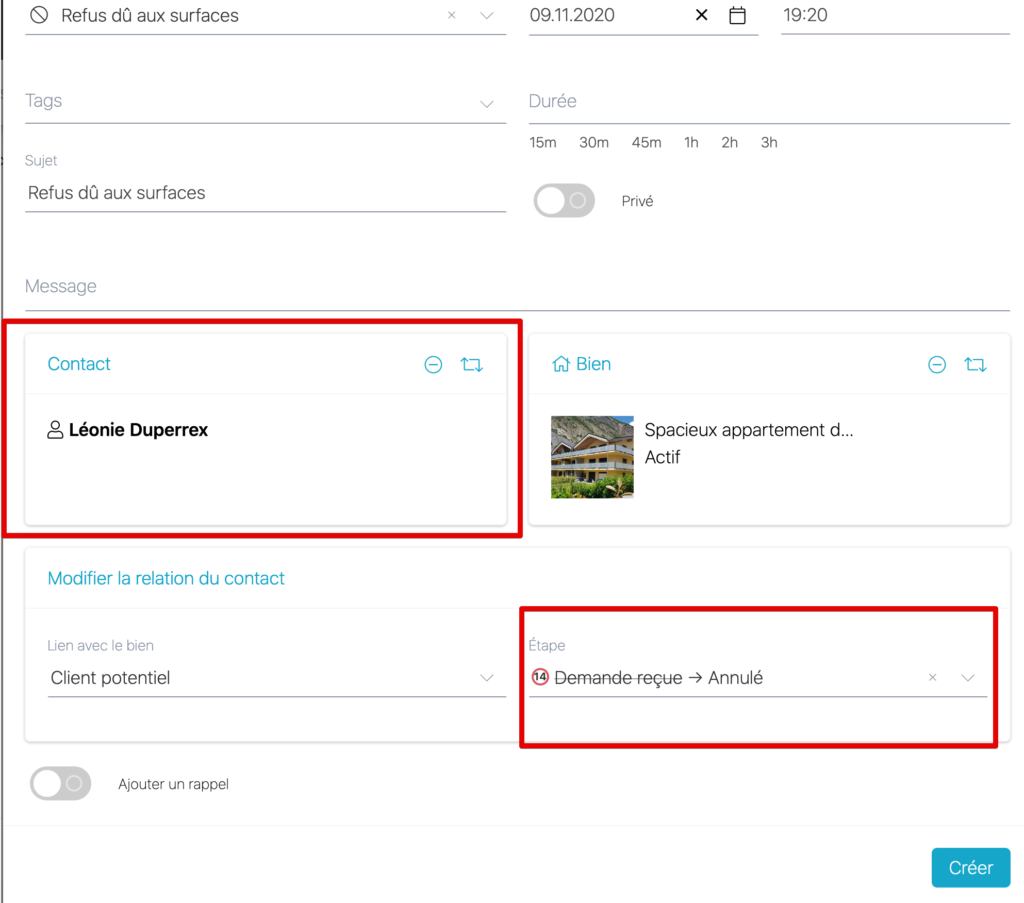The height and width of the screenshot is (903, 1024).
Task: Replace the property using the Bien swap icon
Action: [x=975, y=365]
